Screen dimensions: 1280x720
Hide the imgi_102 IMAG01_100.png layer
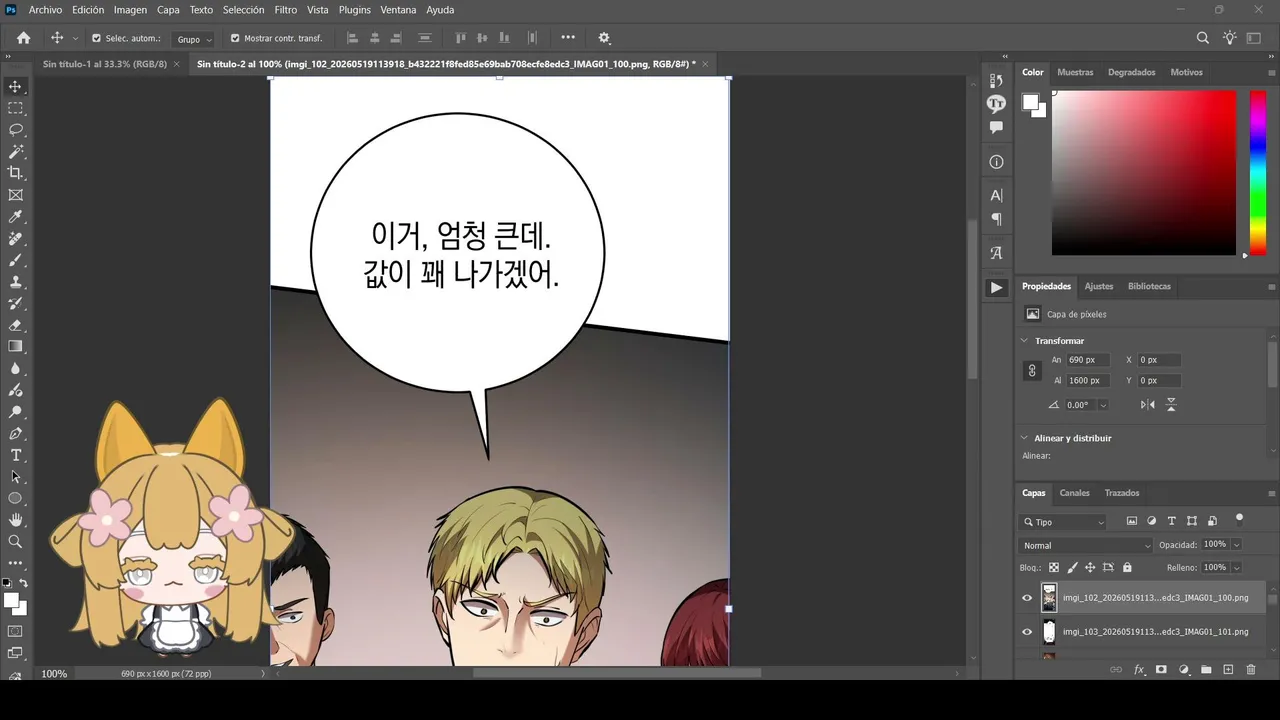tap(1026, 598)
